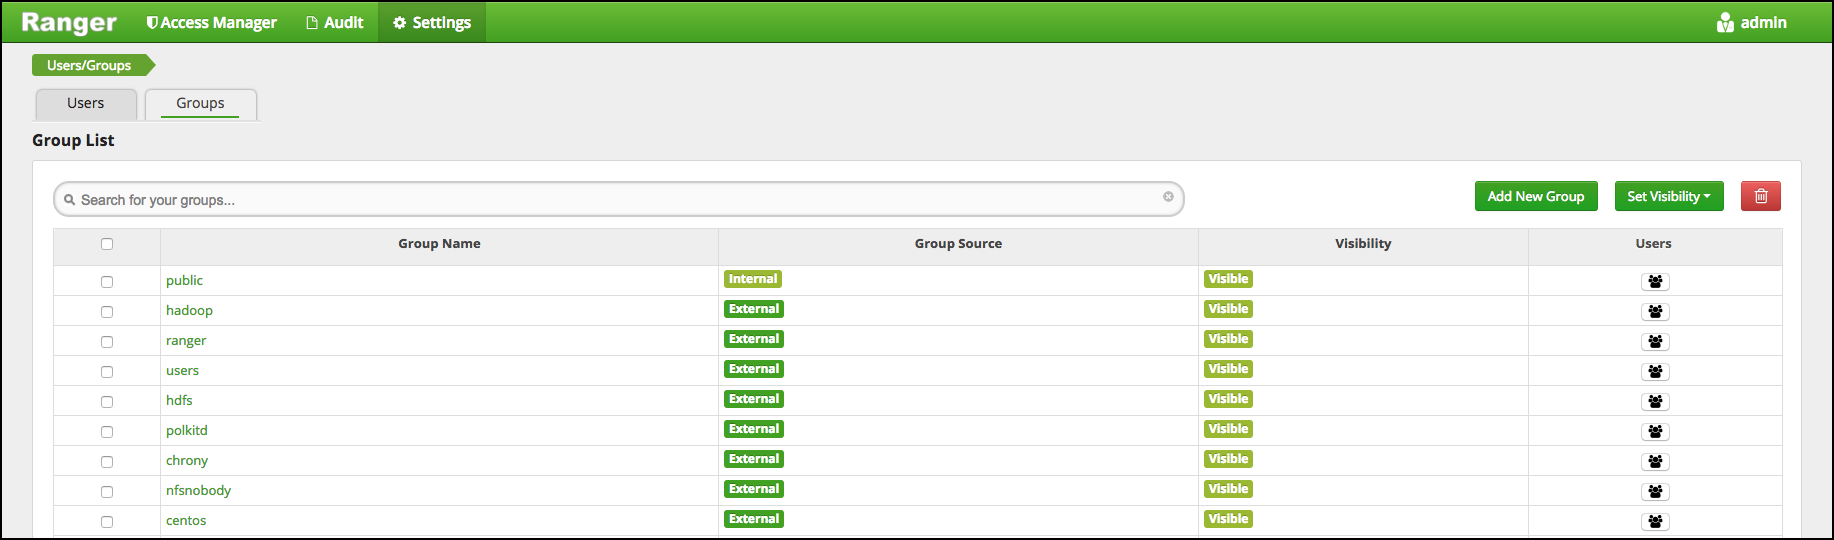Open users icon for hdfs group
This screenshot has width=1834, height=540.
click(x=1655, y=402)
